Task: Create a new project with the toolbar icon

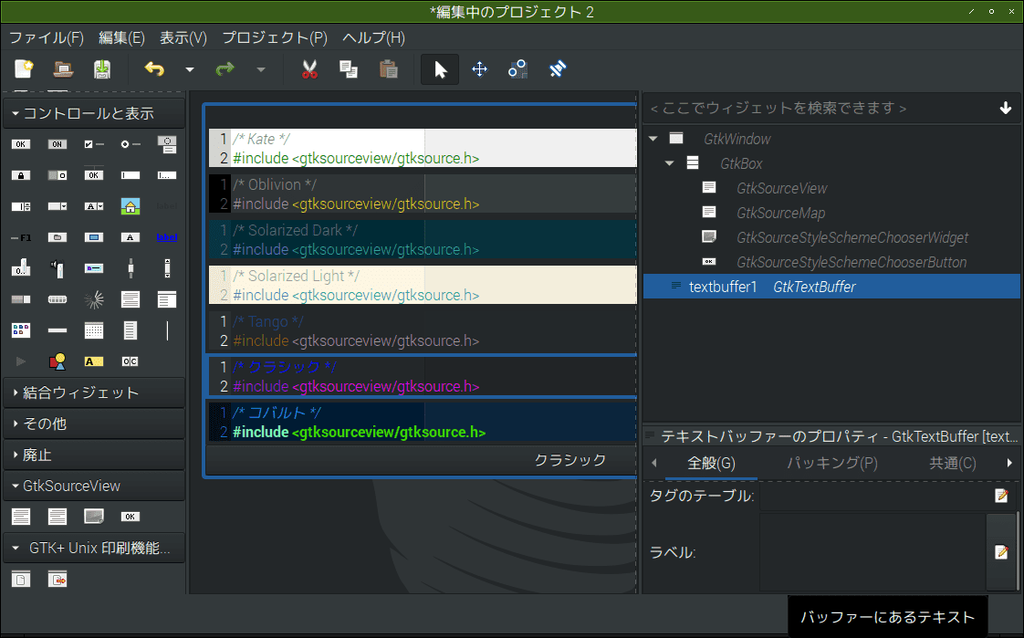Action: tap(24, 69)
